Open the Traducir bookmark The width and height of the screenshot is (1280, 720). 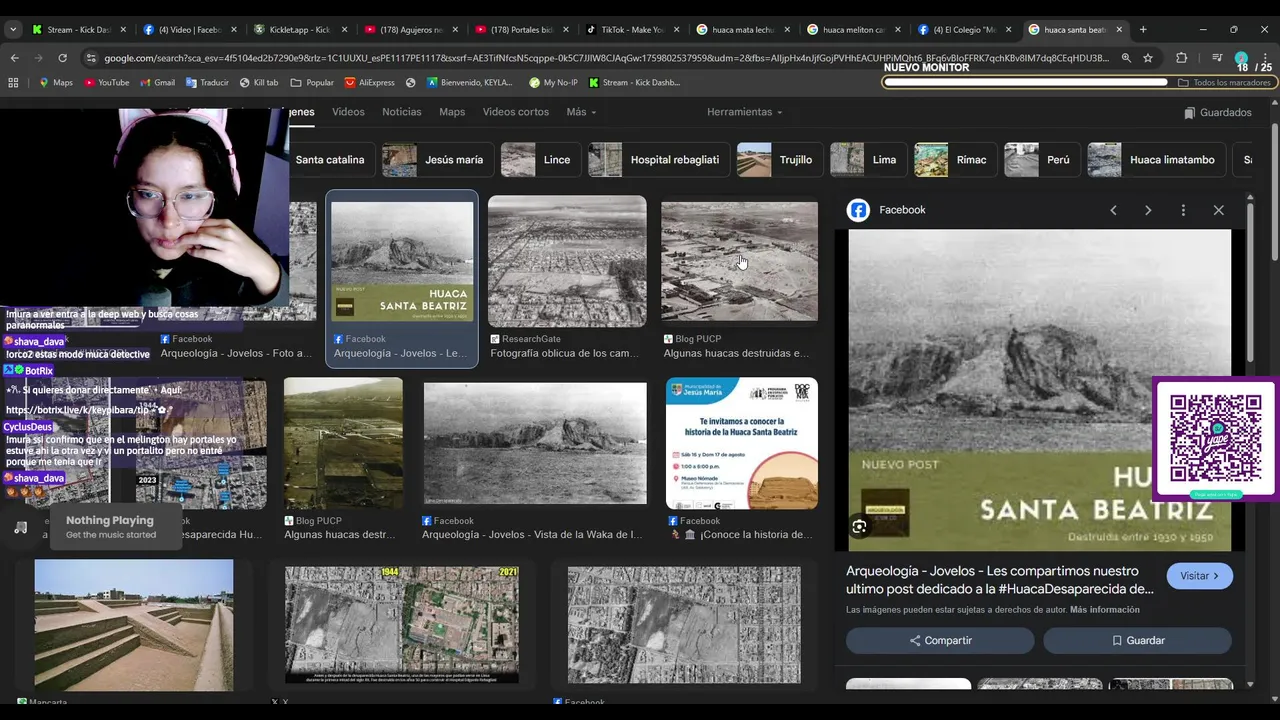(x=207, y=83)
